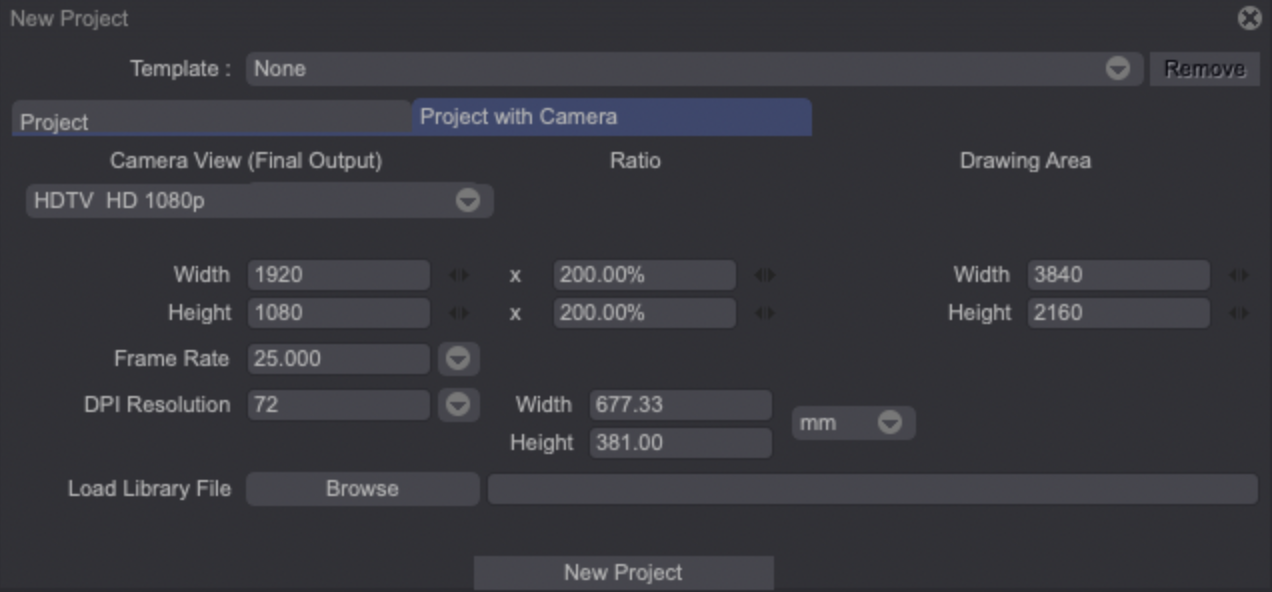1272x592 pixels.
Task: Open the mm units dropdown
Action: (889, 423)
